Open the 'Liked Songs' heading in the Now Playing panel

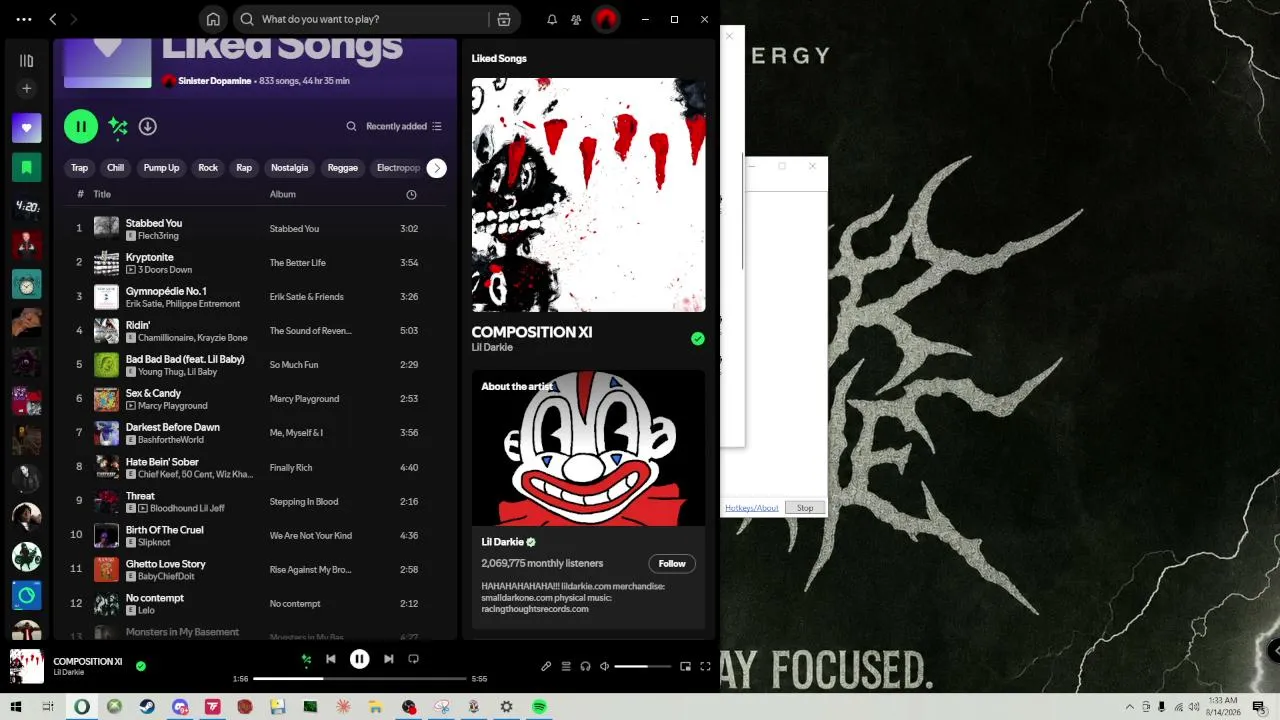click(499, 58)
